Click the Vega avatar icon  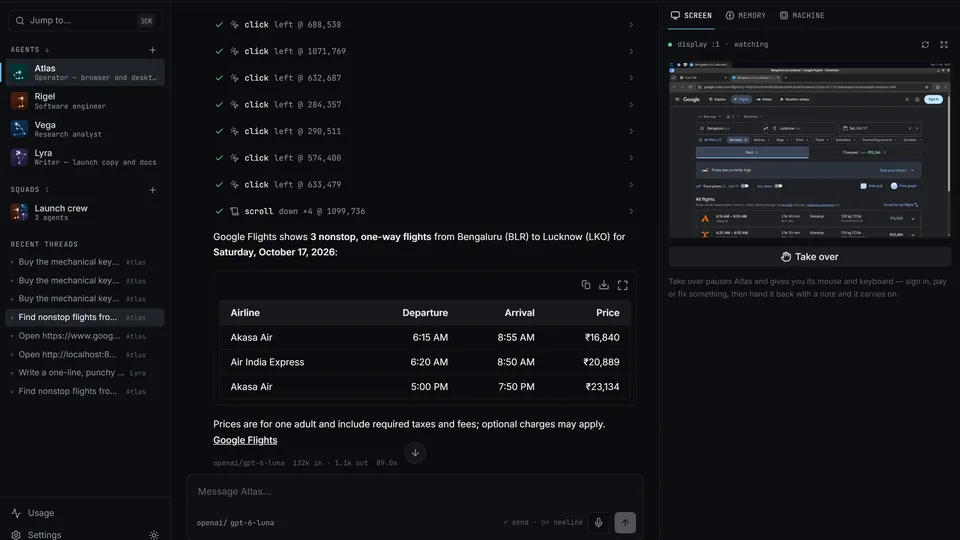coord(20,129)
